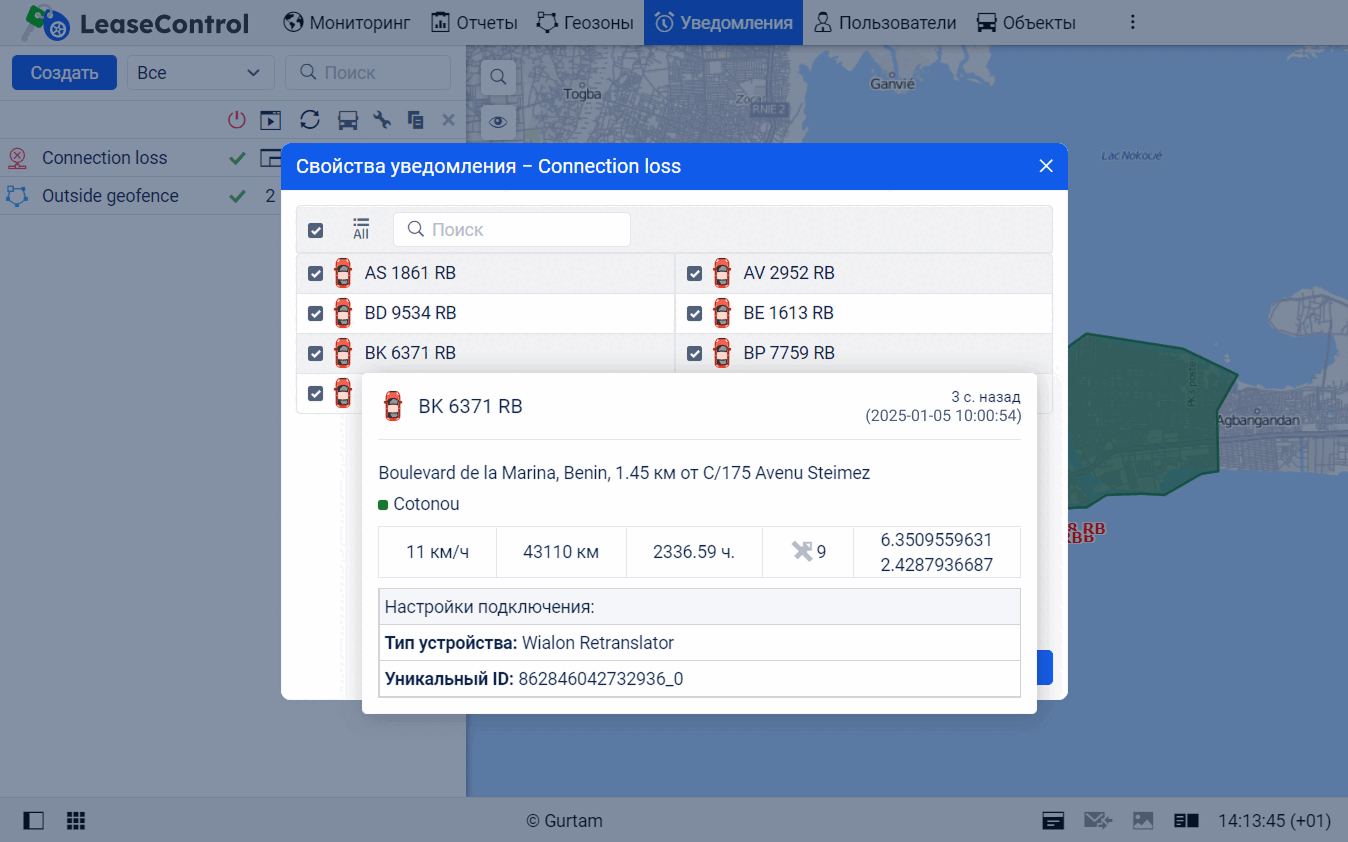
Task: Click the 2336.59 ч. engine hours cell
Action: [x=694, y=552]
